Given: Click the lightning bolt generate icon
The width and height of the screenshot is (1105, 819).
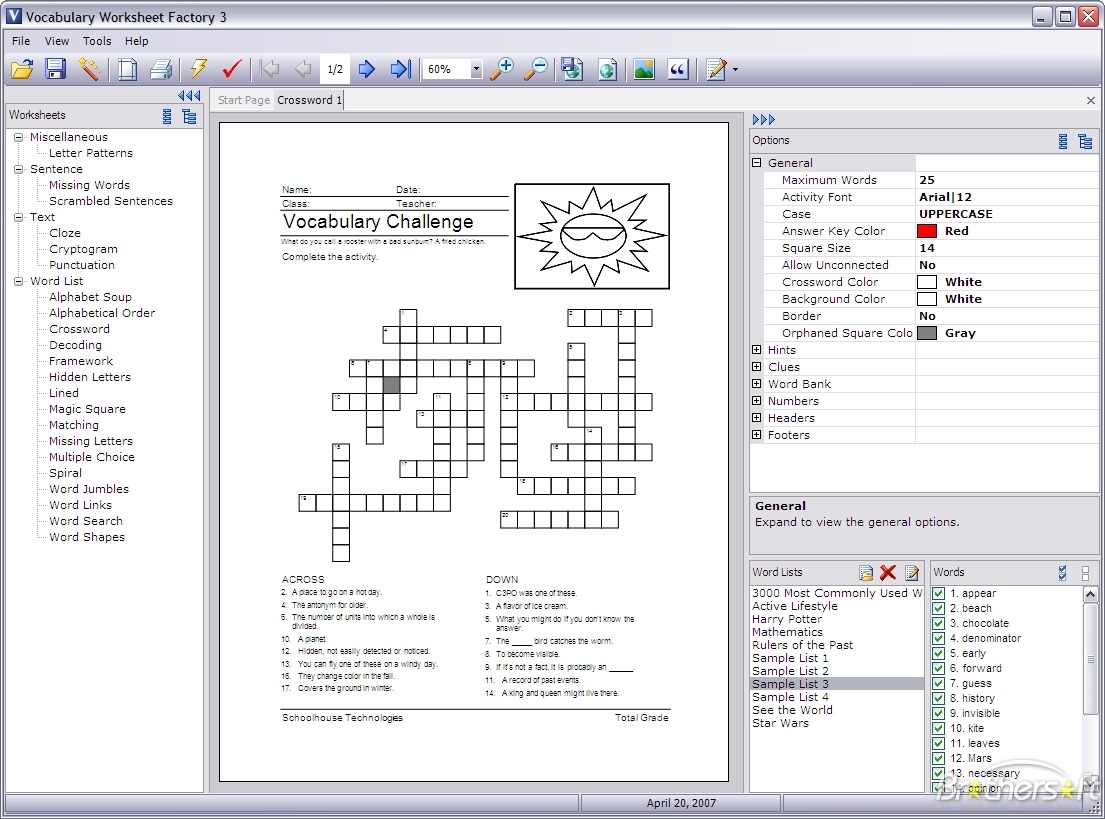Looking at the screenshot, I should pos(199,69).
